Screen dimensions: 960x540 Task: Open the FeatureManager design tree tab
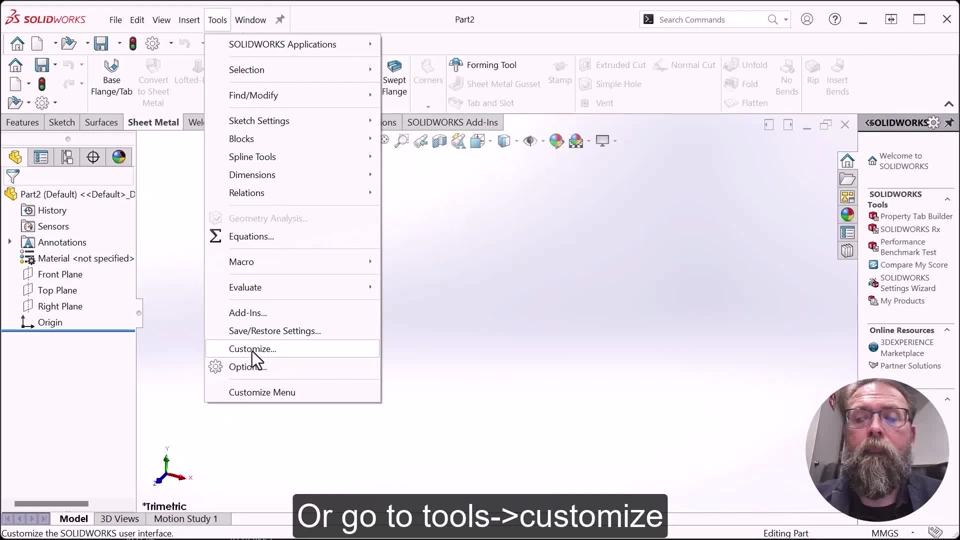point(15,157)
